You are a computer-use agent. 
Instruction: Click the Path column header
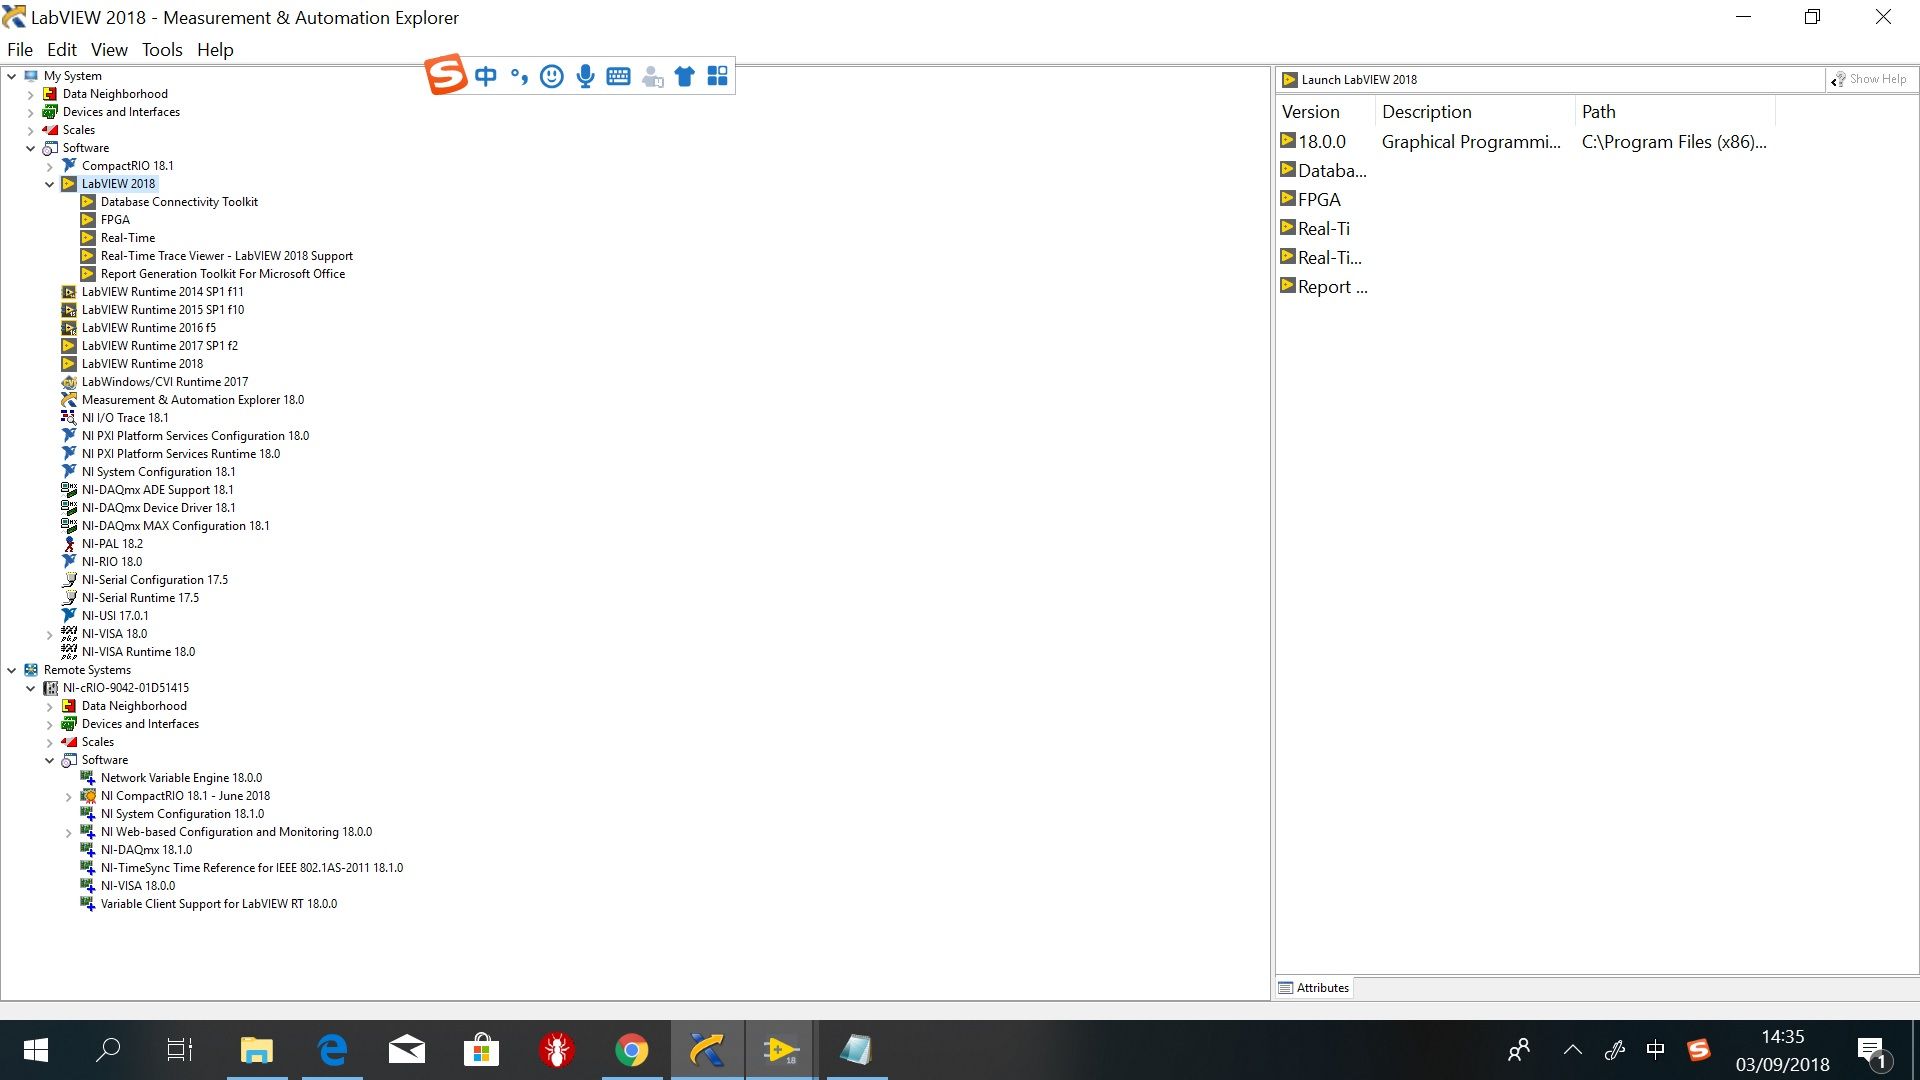[1674, 112]
